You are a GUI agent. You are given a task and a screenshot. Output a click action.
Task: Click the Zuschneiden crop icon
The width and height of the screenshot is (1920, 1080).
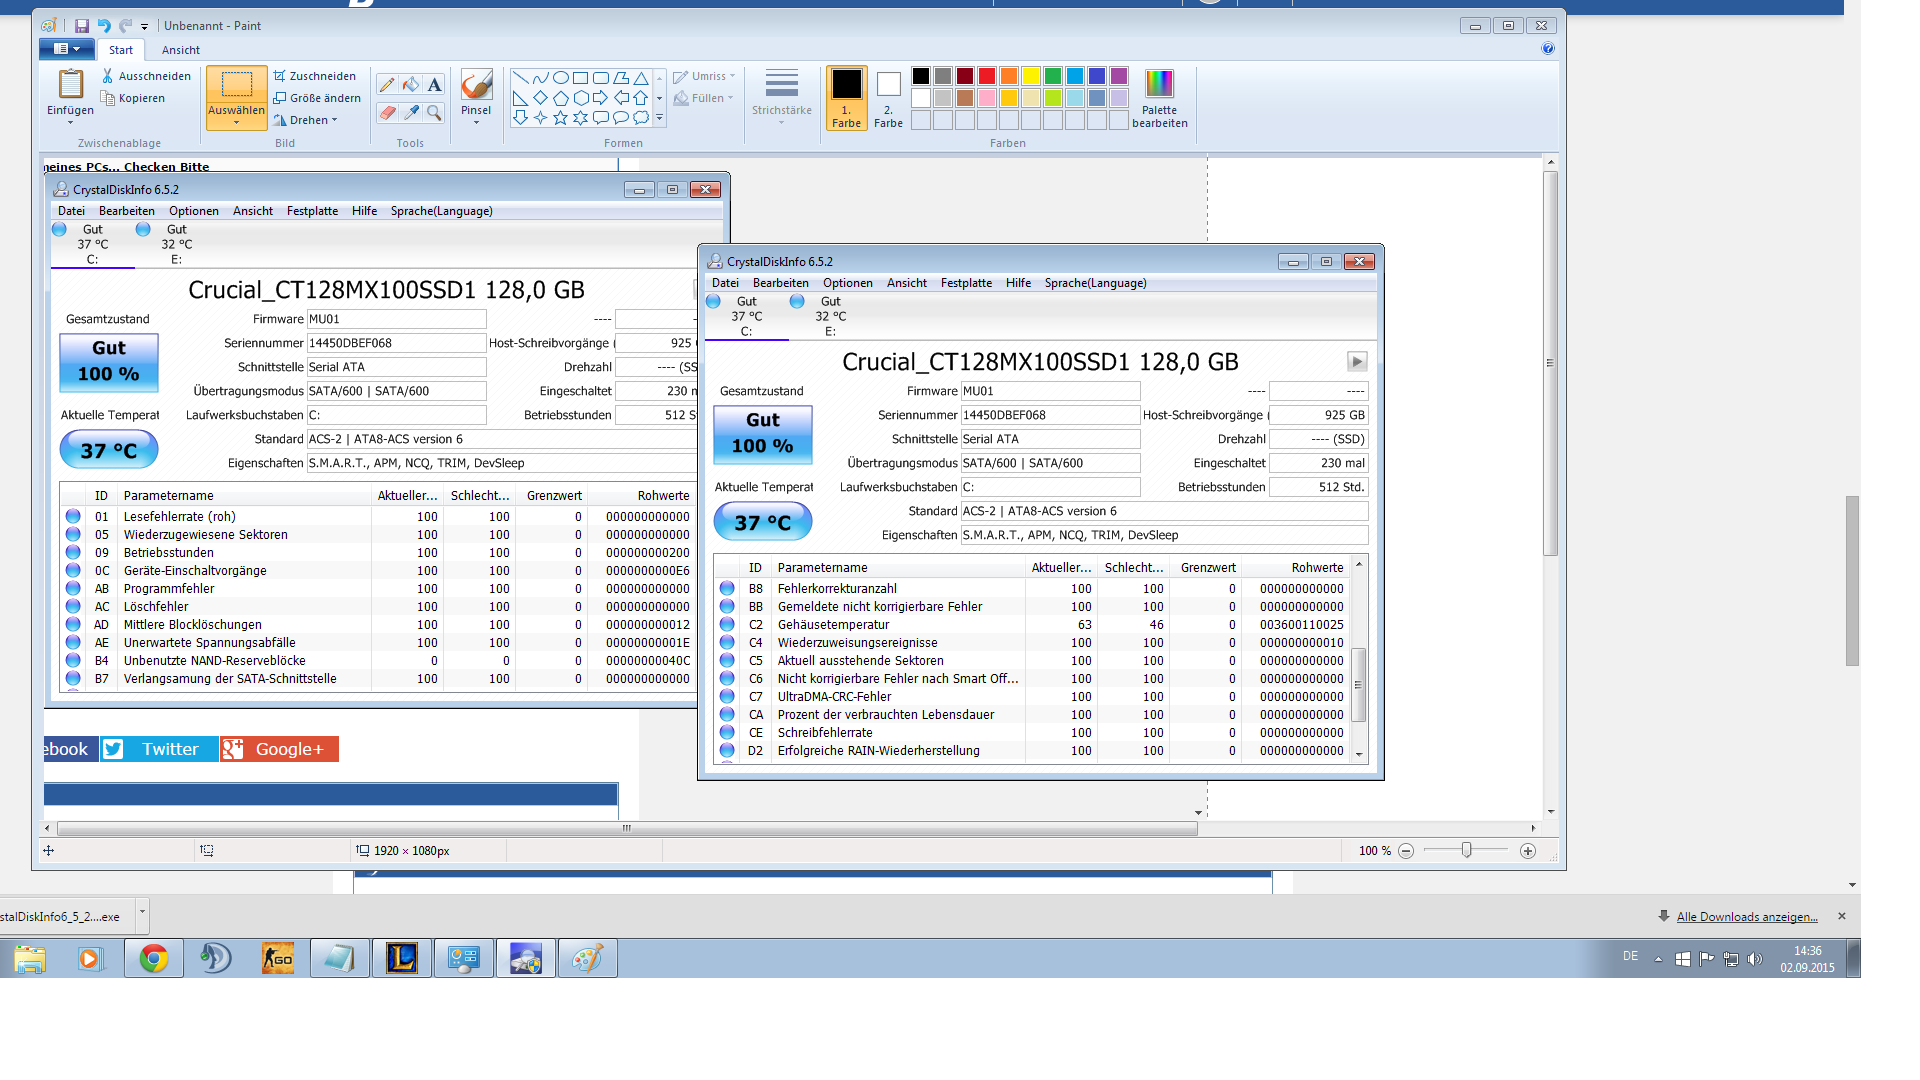point(281,76)
